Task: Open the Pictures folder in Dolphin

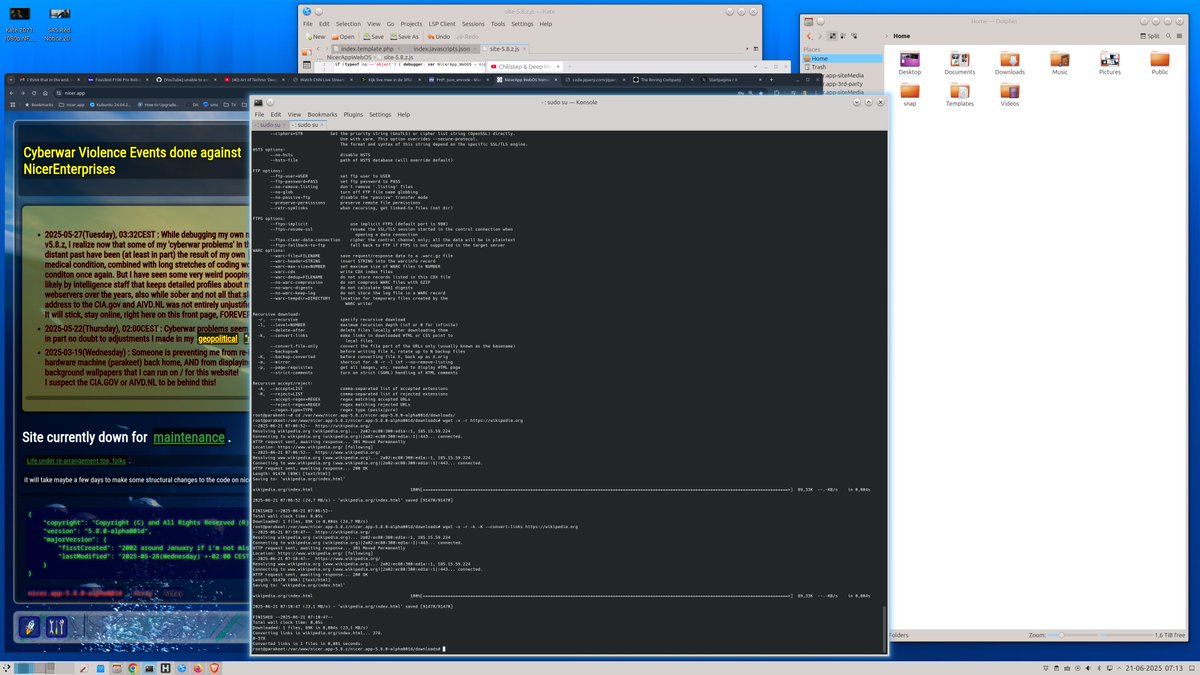Action: click(1110, 62)
